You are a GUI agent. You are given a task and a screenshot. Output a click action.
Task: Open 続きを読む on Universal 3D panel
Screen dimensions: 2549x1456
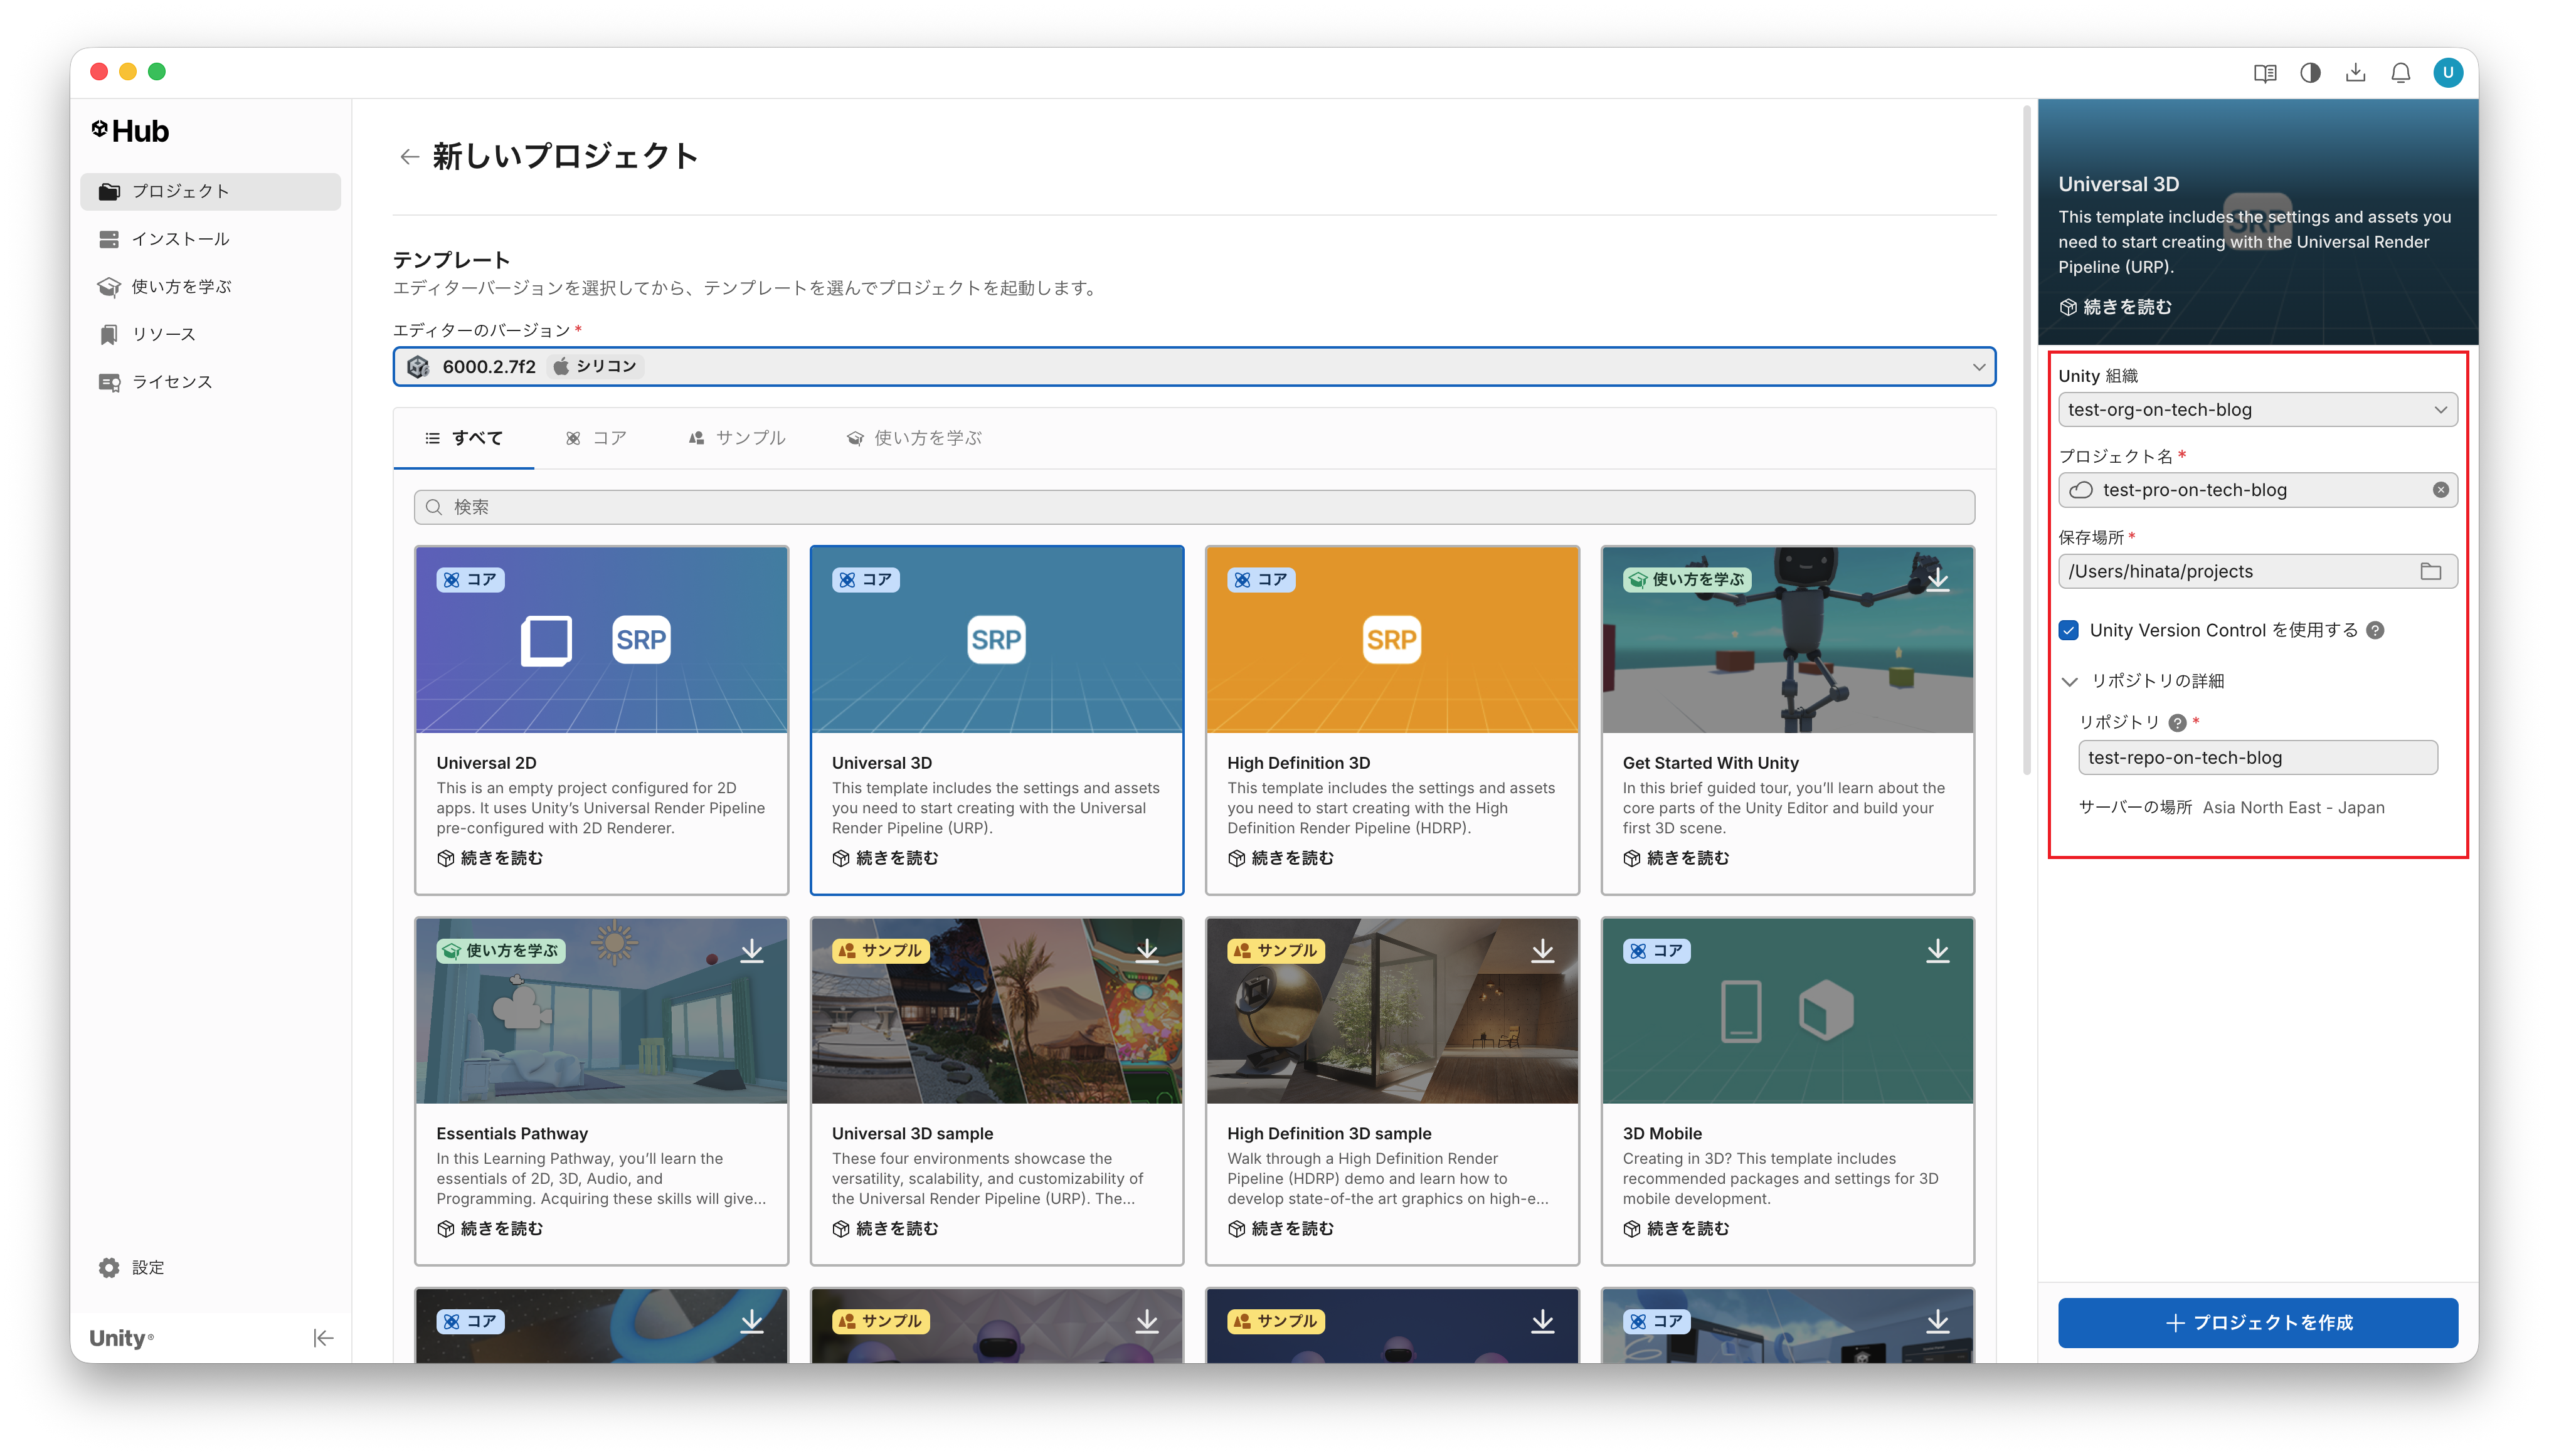[2113, 307]
